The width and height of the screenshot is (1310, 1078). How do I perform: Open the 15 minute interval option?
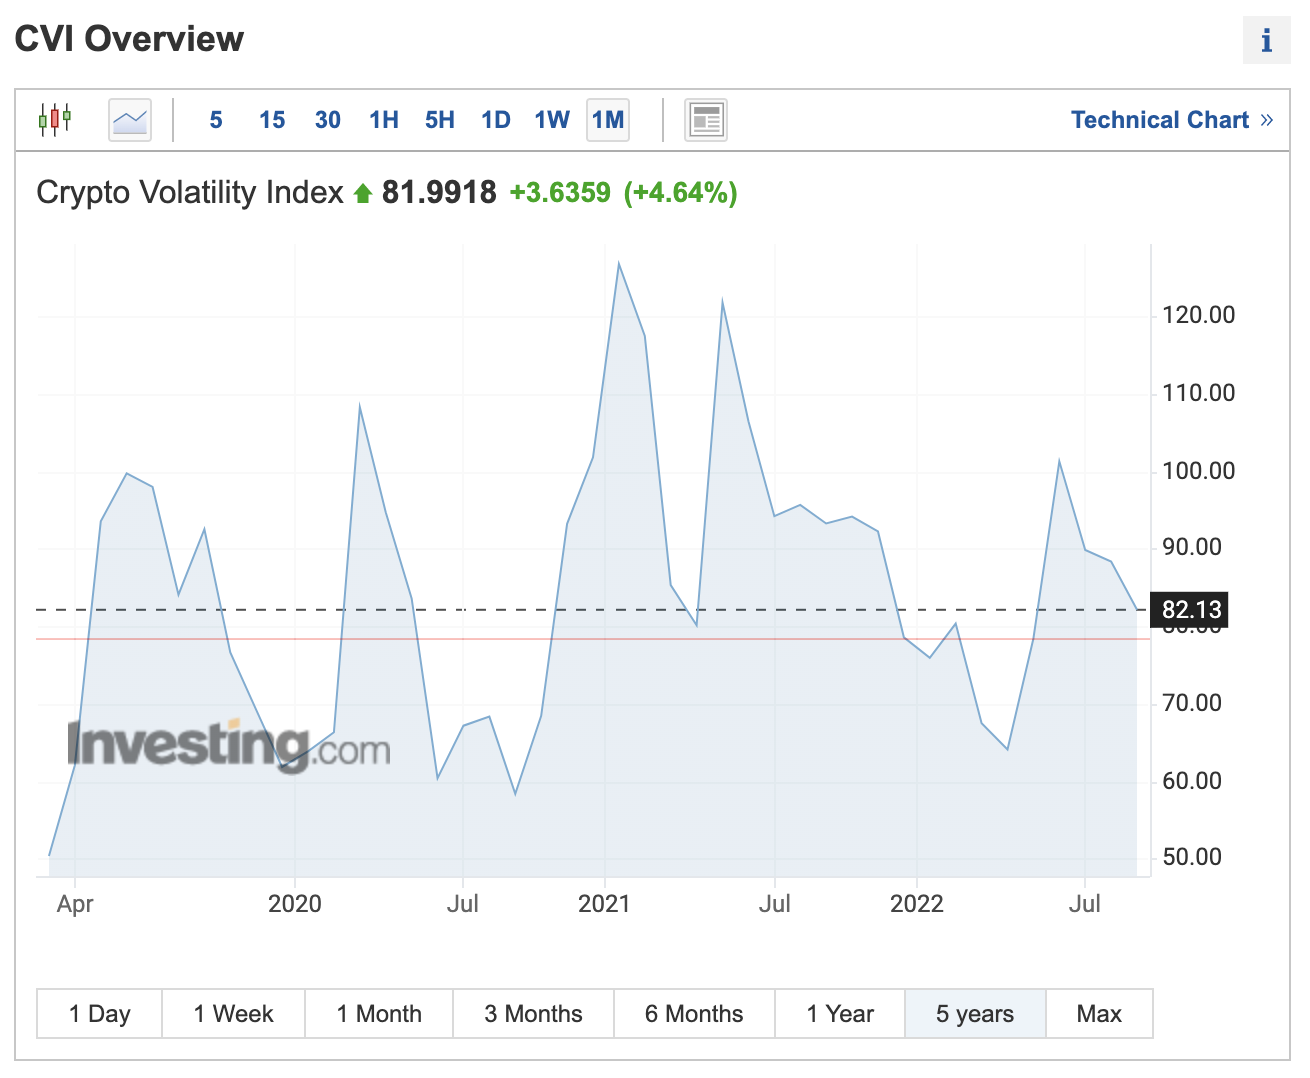271,119
